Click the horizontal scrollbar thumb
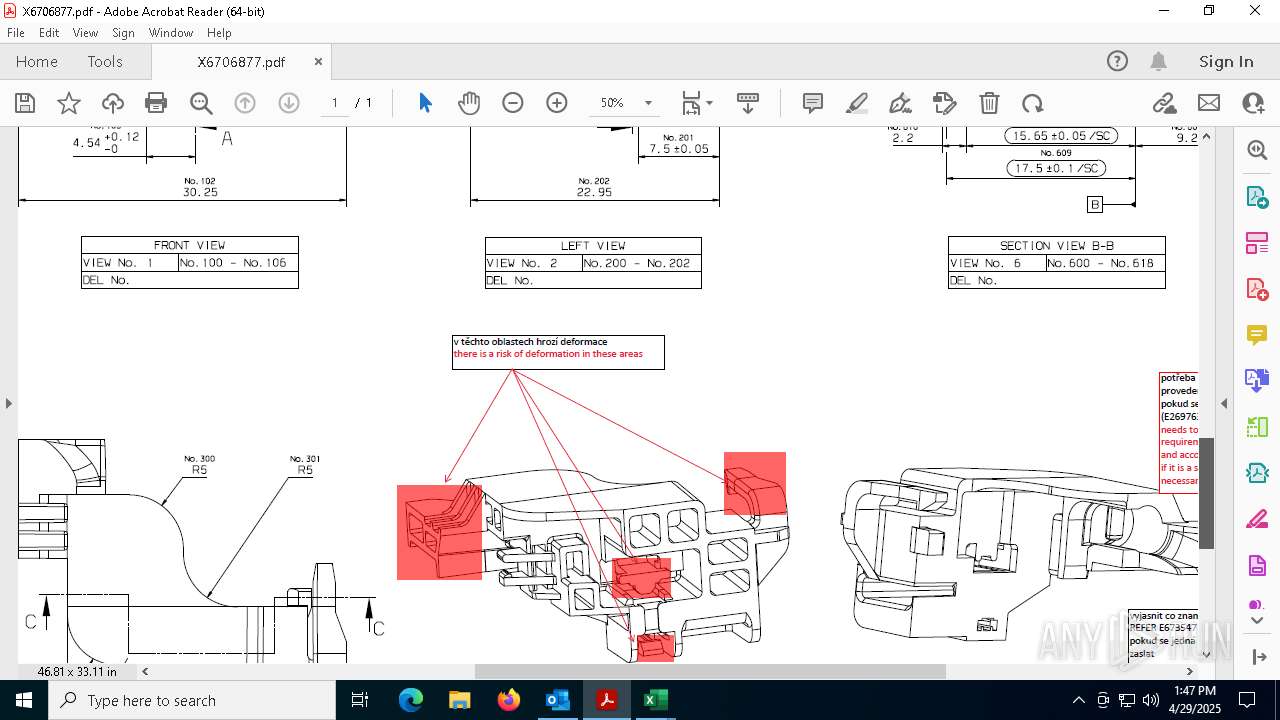Viewport: 1280px width, 720px height. tap(709, 671)
